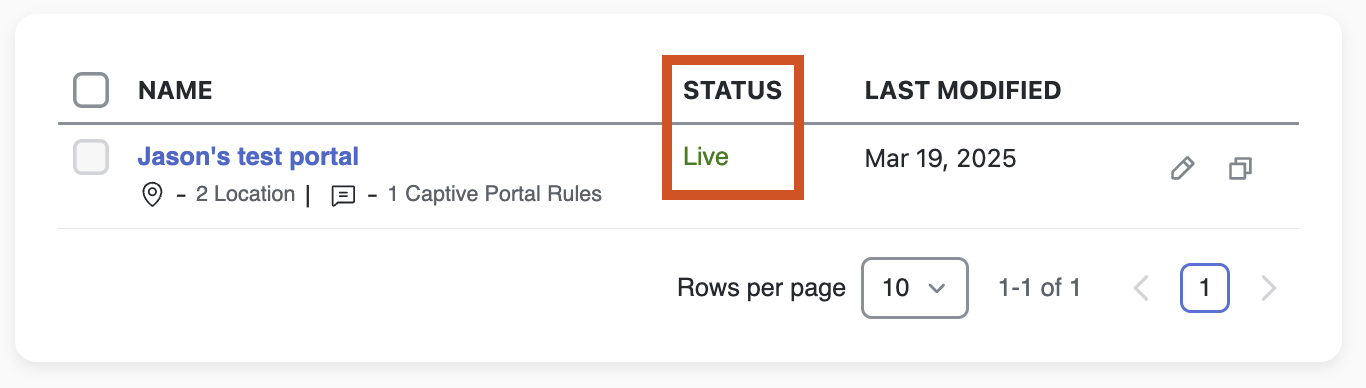Click the Rows per page label
This screenshot has width=1366, height=388.
tap(761, 289)
